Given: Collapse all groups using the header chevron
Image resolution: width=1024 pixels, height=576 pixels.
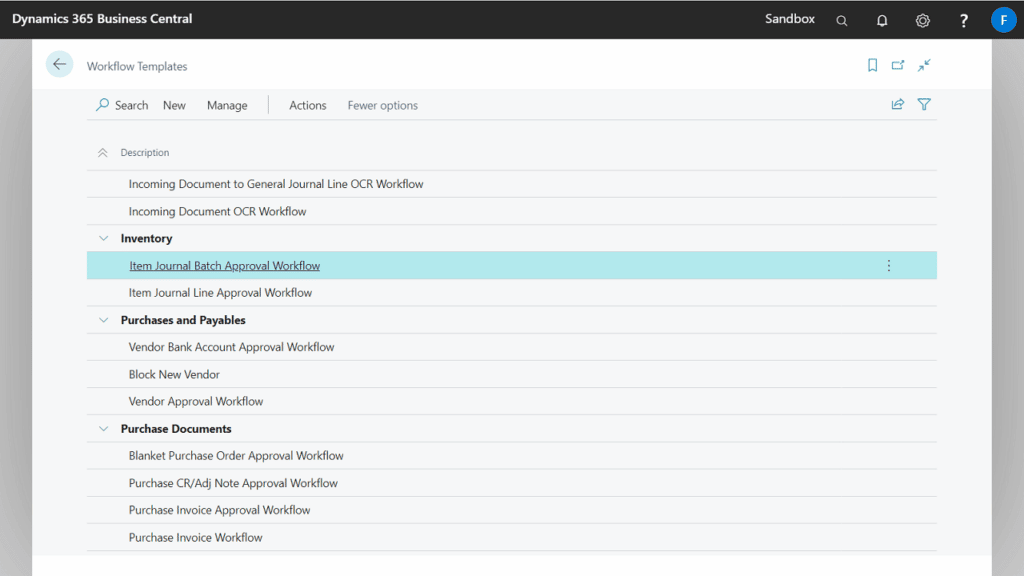Looking at the screenshot, I should (102, 153).
